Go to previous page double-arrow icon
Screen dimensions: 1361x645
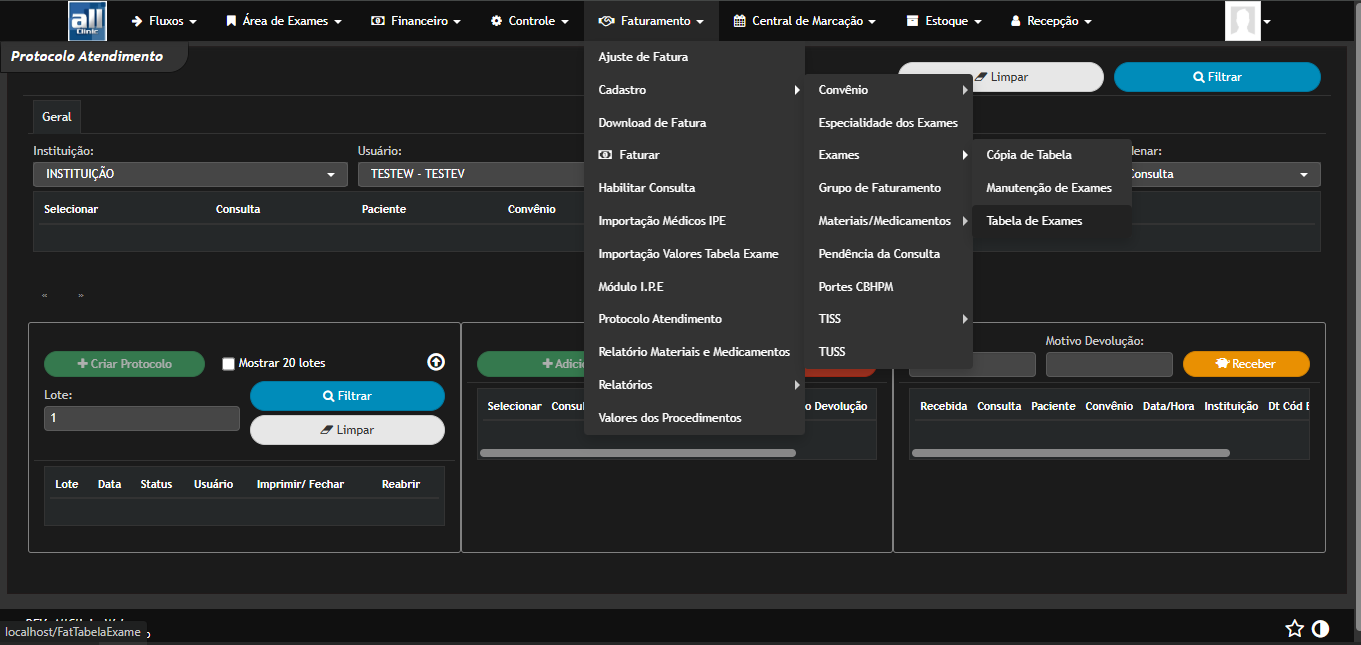[x=45, y=296]
